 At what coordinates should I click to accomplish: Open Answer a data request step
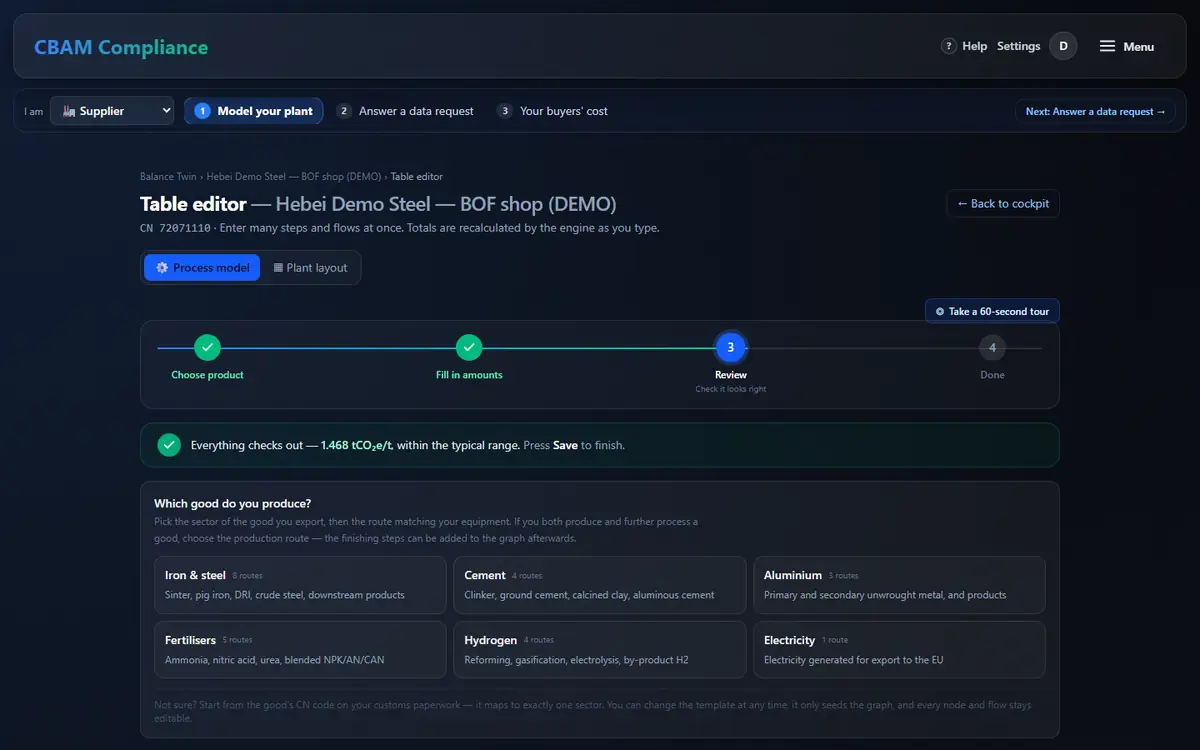click(405, 111)
